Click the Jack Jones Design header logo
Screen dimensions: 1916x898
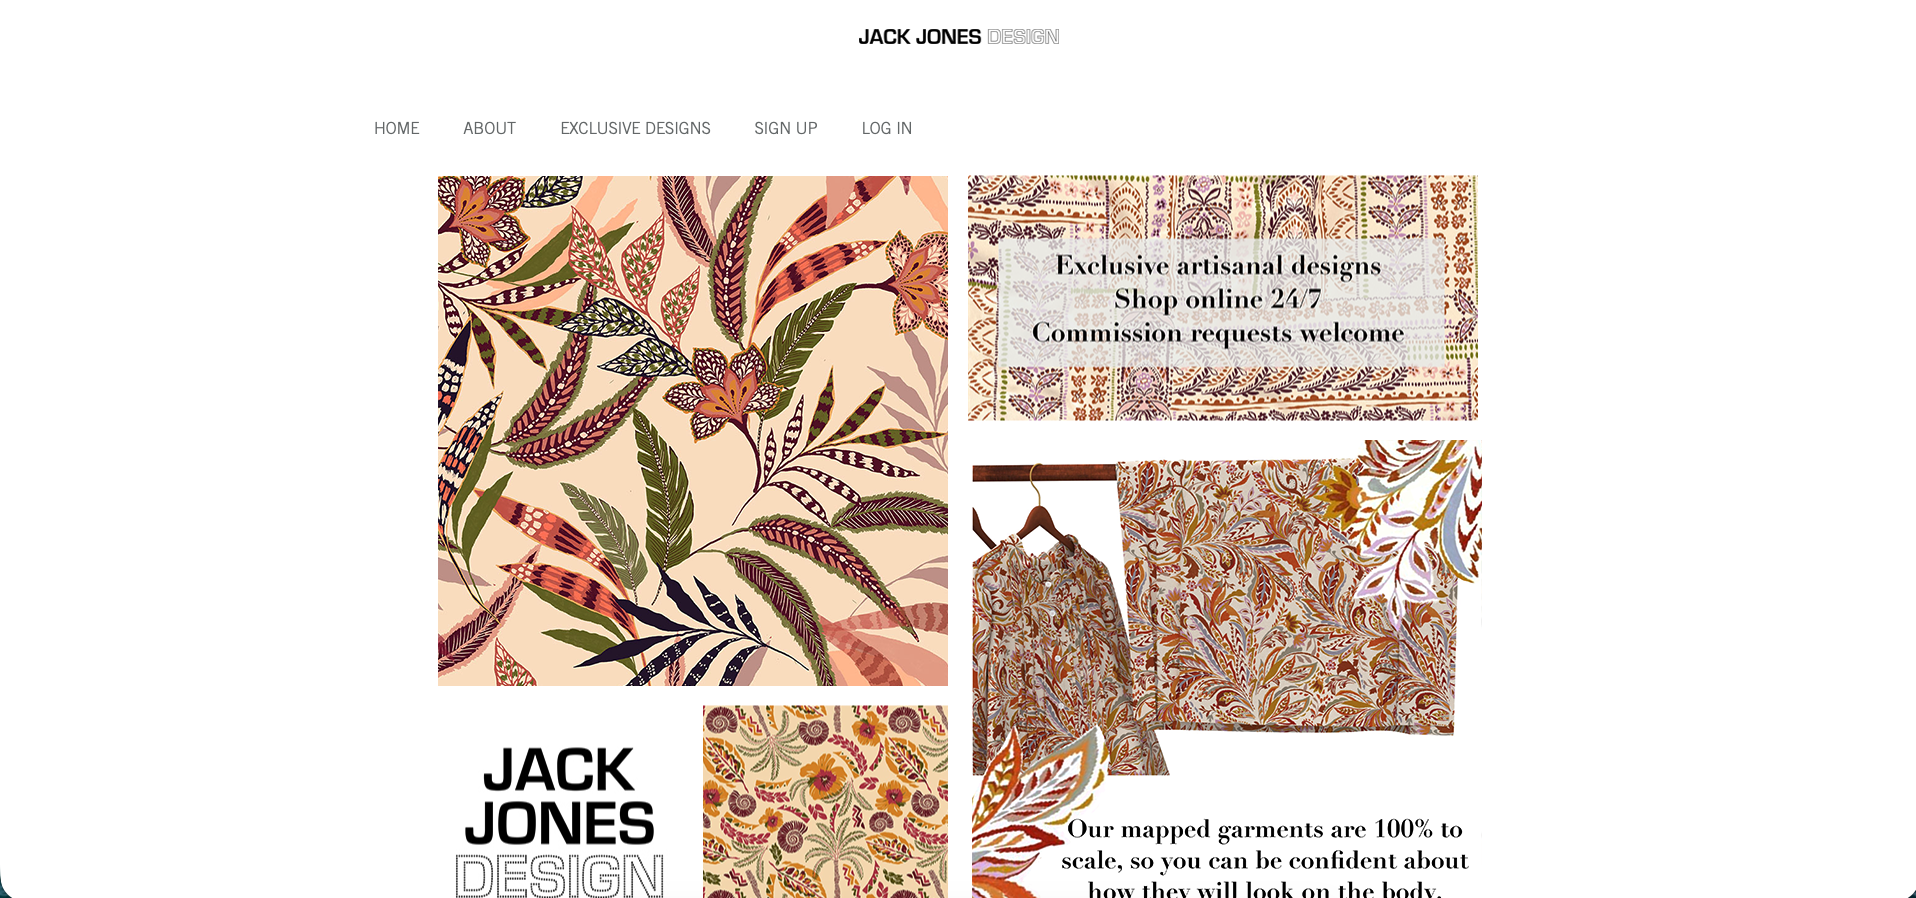(958, 37)
